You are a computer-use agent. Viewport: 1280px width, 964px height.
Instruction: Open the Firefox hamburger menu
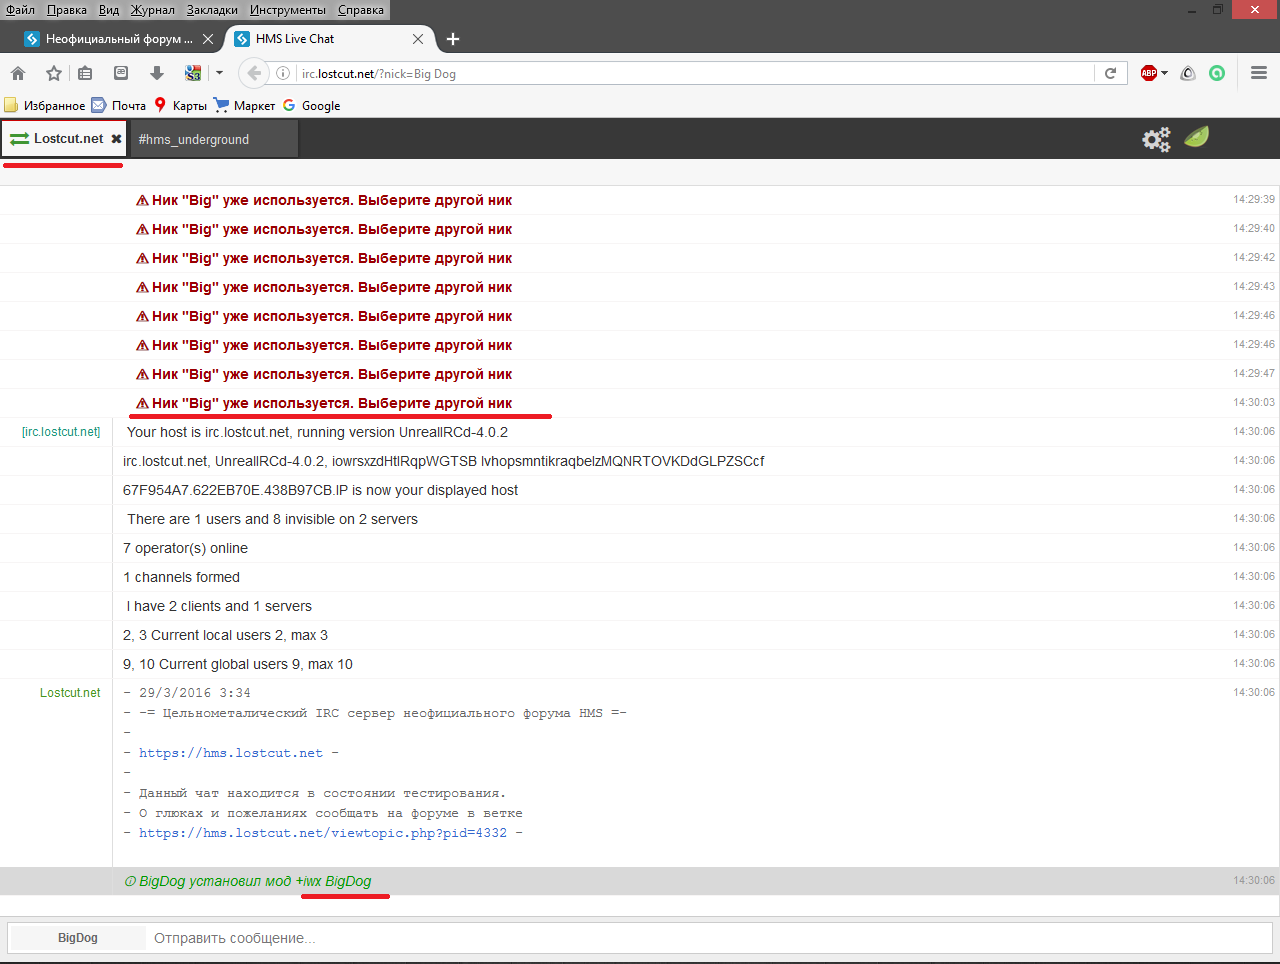click(1259, 73)
